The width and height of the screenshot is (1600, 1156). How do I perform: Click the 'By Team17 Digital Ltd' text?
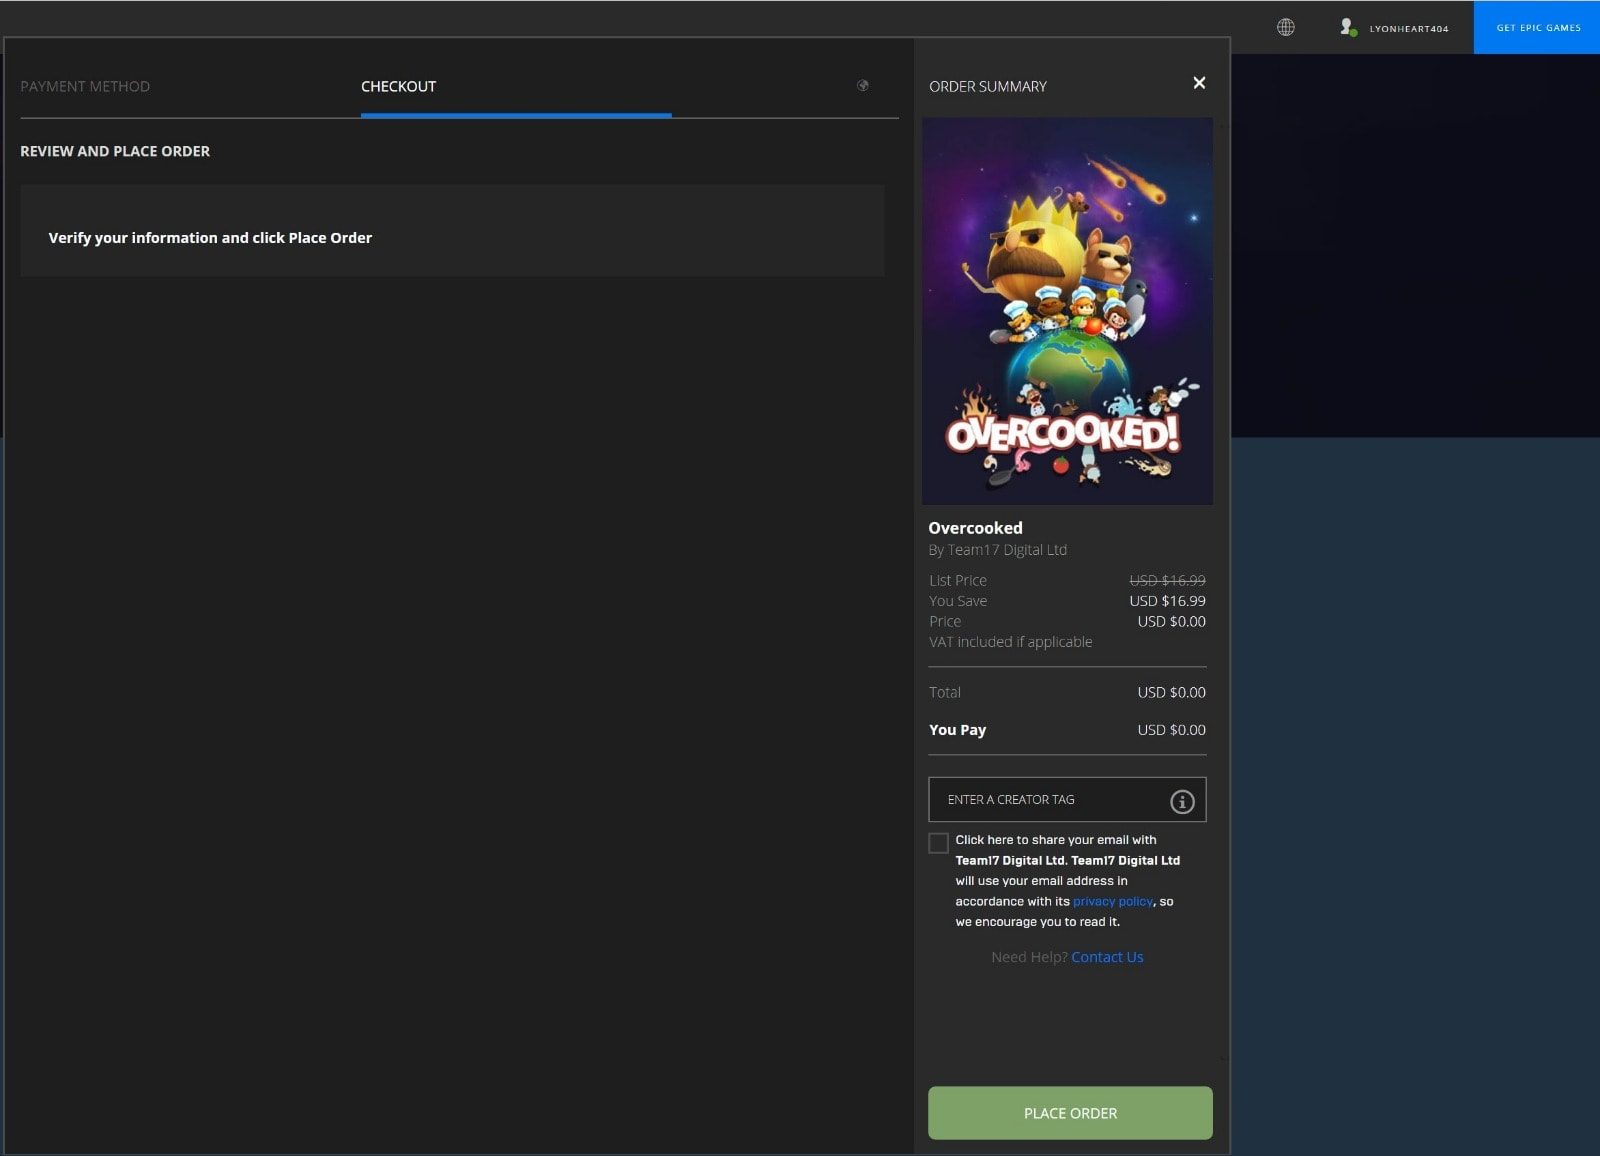pyautogui.click(x=997, y=550)
